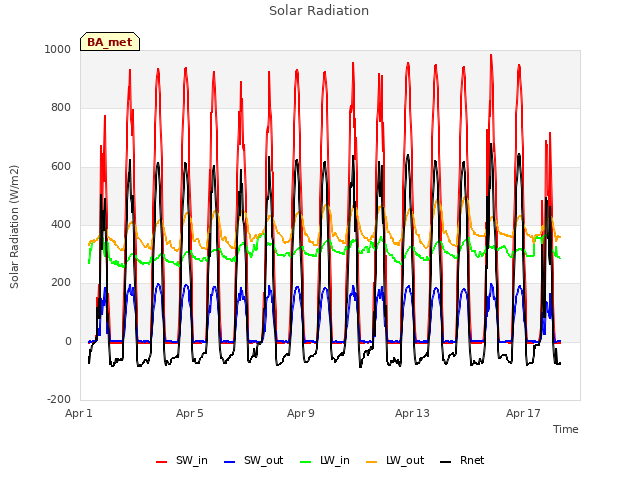The image size is (640, 480).
Task: Click the -200 y-axis tick label
Action: pyautogui.click(x=59, y=399)
